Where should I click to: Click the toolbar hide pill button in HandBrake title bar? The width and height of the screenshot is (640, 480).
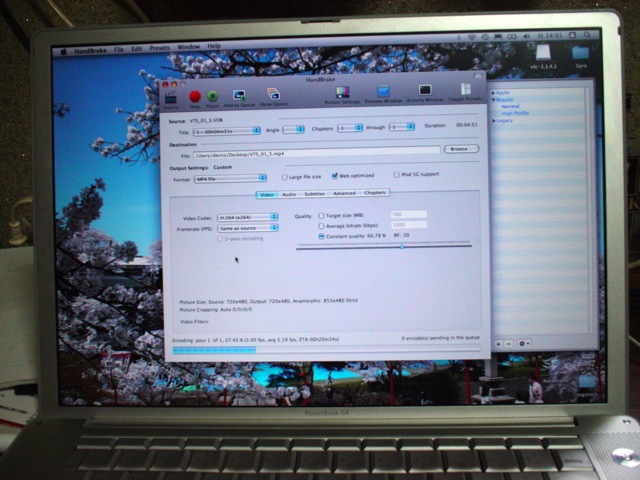(x=477, y=76)
